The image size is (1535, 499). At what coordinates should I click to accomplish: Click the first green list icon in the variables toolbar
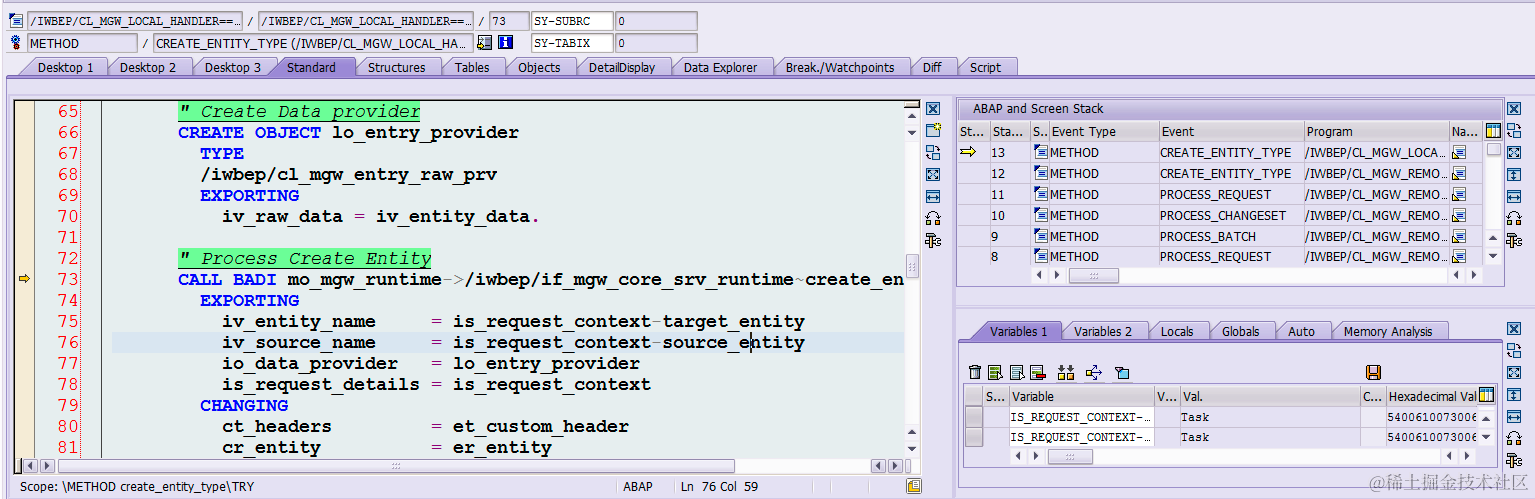click(x=995, y=372)
